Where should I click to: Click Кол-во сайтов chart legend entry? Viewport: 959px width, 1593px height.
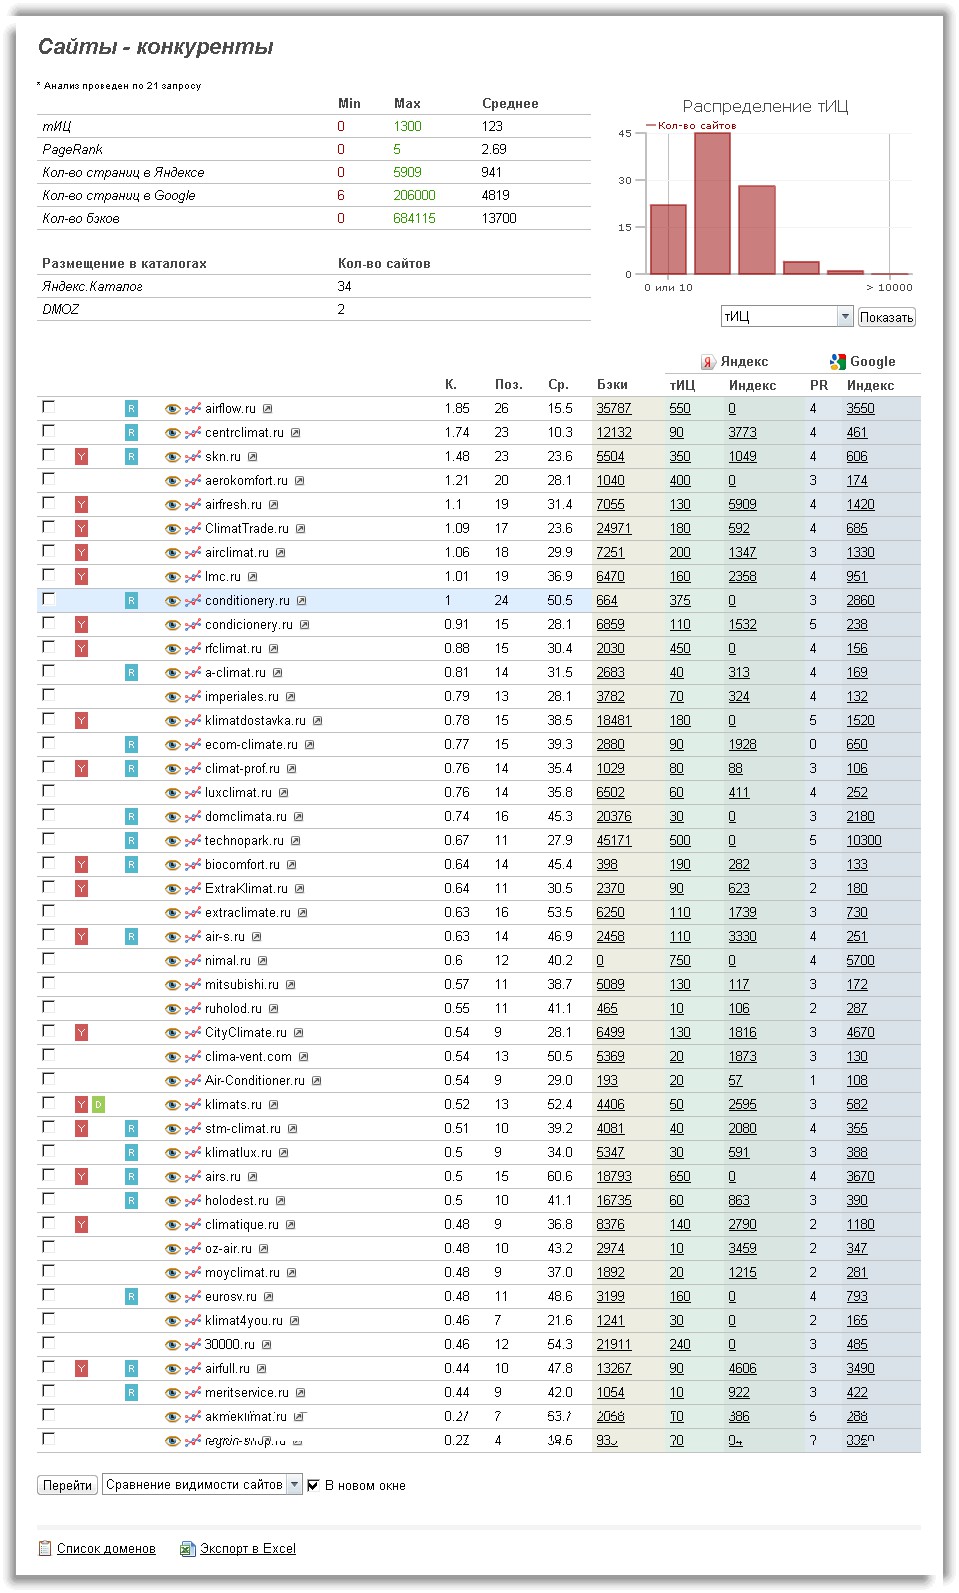[691, 126]
